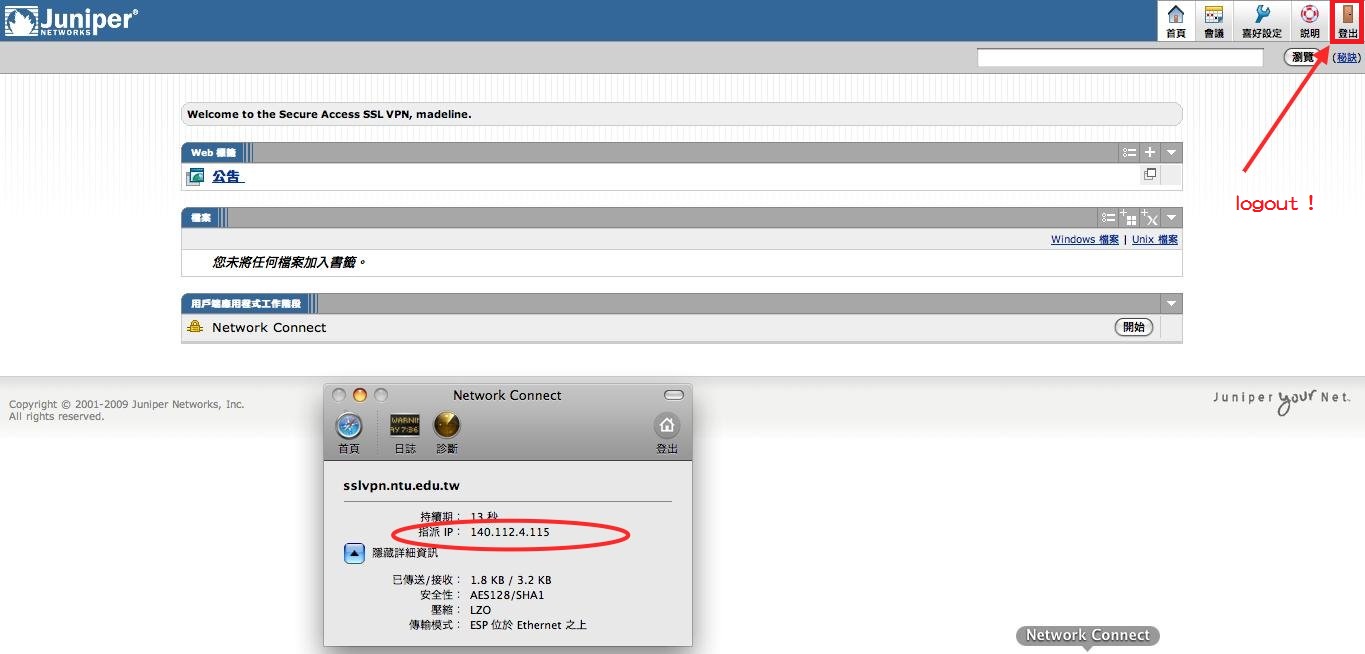Click the browse URL input field
1365x654 pixels.
pos(1120,58)
